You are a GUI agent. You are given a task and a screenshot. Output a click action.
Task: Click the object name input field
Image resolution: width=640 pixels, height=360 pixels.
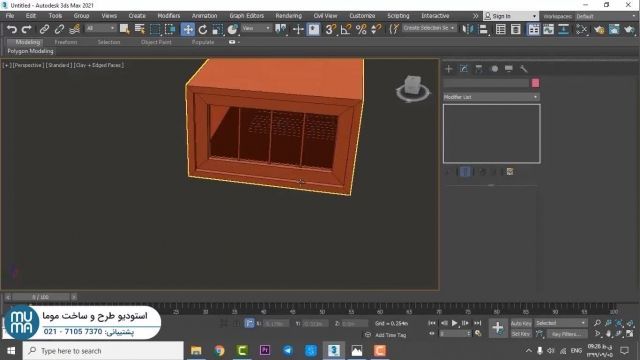pyautogui.click(x=486, y=83)
